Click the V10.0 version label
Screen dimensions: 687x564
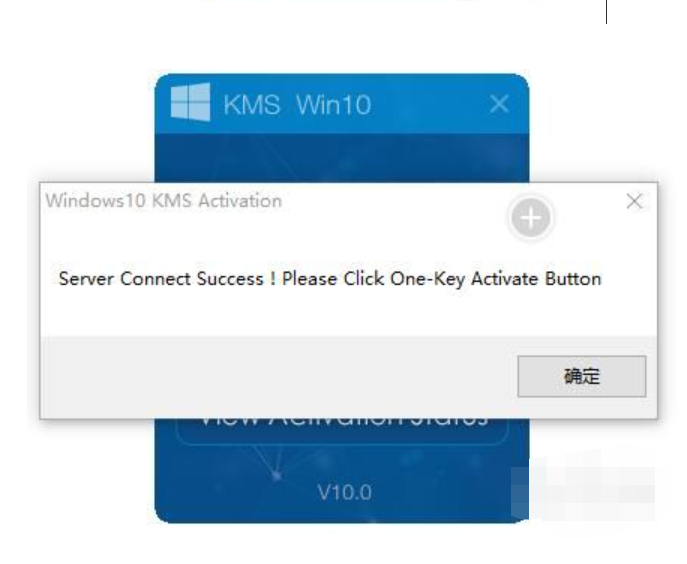[x=344, y=493]
